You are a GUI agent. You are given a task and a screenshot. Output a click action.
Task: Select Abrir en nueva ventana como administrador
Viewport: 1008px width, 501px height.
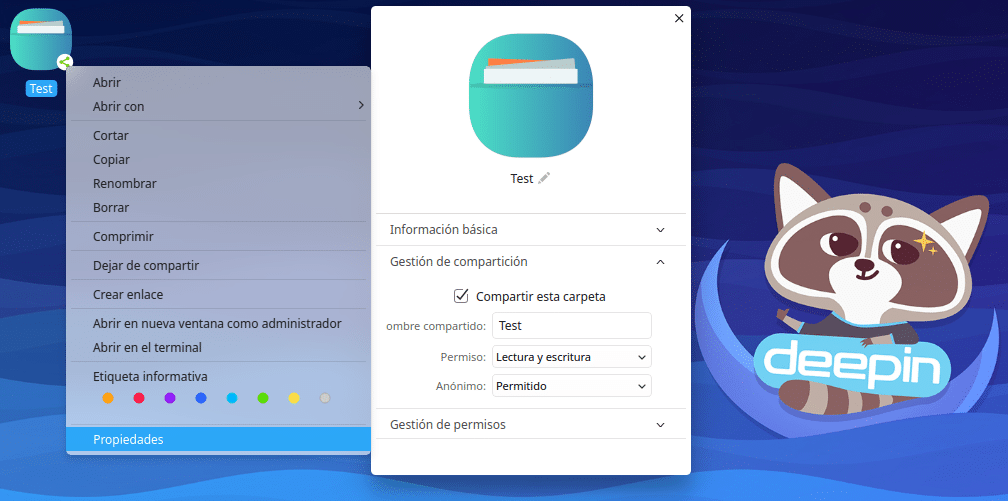[219, 323]
